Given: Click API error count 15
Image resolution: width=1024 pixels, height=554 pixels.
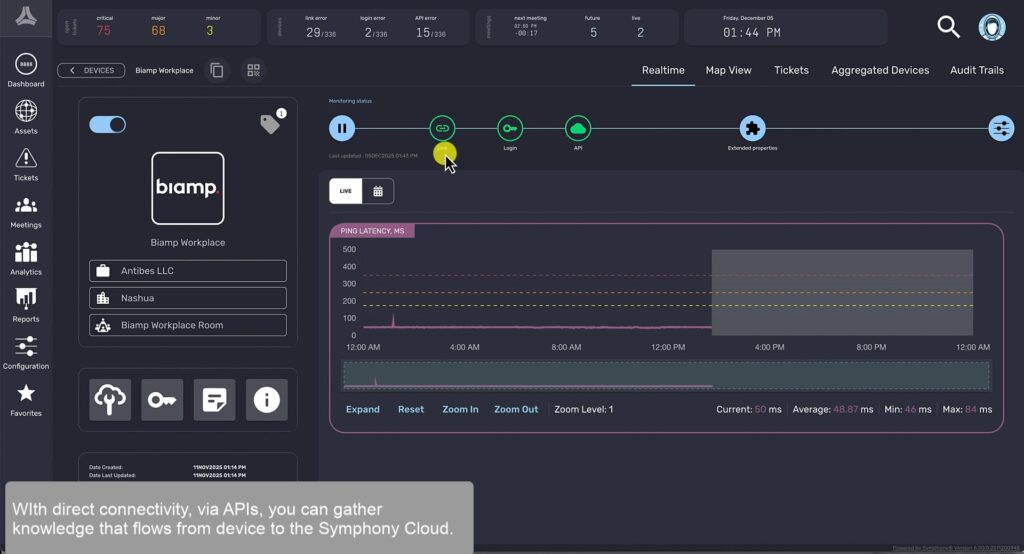Looking at the screenshot, I should coord(423,32).
